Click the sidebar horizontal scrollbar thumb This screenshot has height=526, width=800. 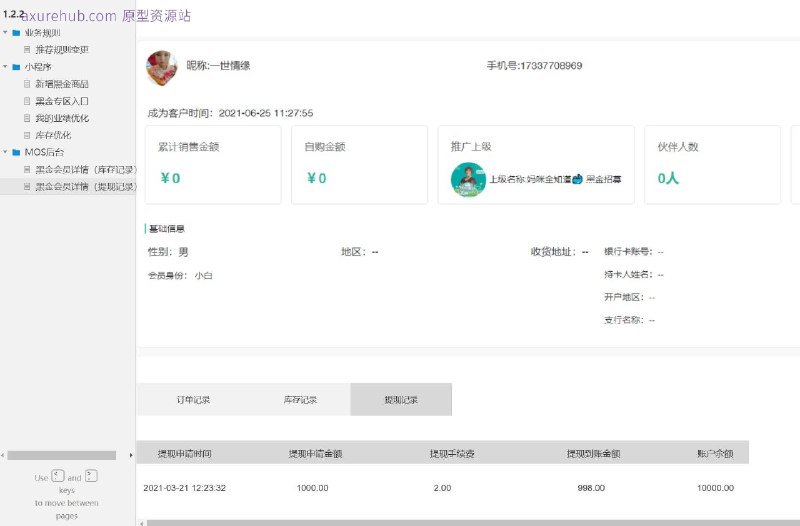tap(62, 455)
